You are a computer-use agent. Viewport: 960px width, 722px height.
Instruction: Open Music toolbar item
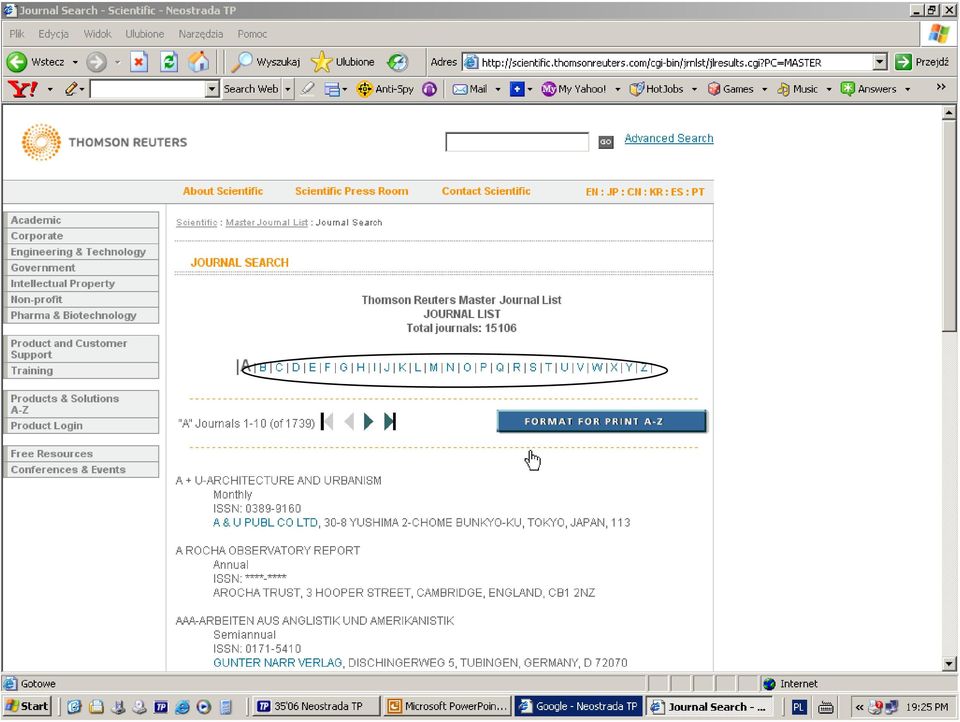[x=797, y=89]
